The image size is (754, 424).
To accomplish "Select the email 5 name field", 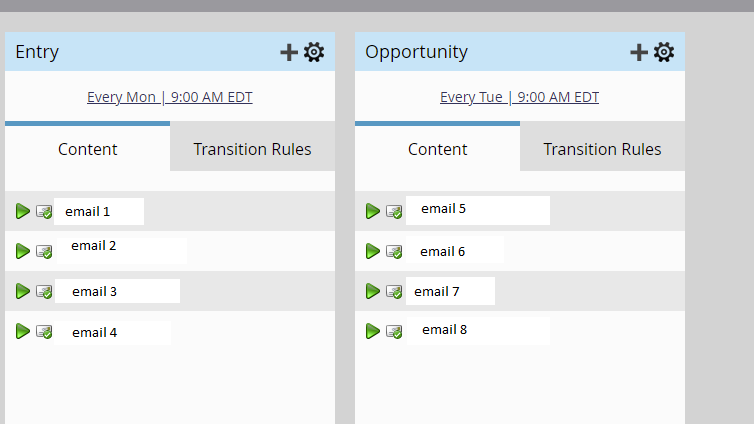I will click(478, 210).
